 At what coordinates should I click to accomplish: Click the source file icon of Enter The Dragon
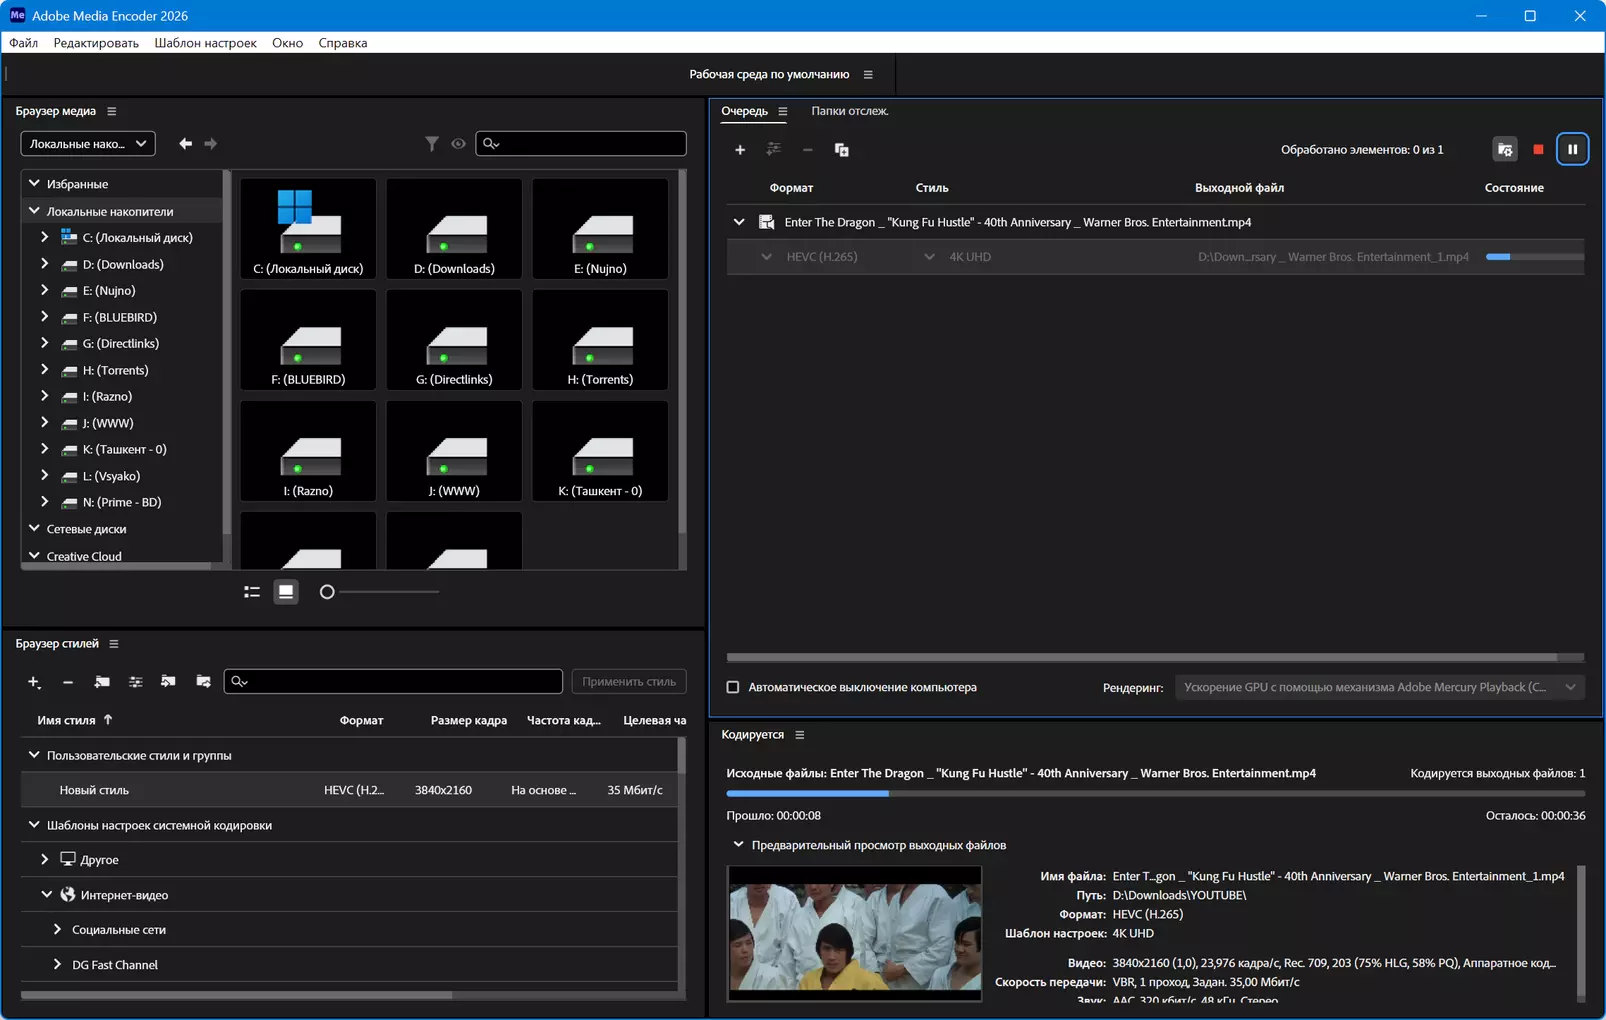(767, 222)
